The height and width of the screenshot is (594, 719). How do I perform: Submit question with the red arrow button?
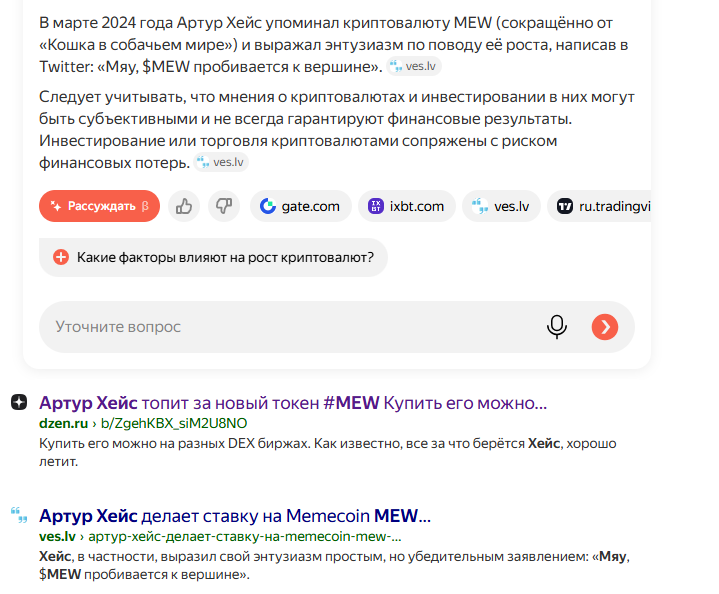604,327
